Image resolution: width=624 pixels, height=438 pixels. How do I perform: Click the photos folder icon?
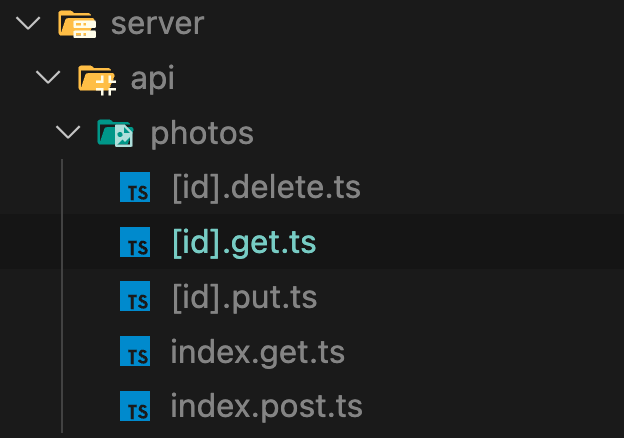pyautogui.click(x=115, y=133)
